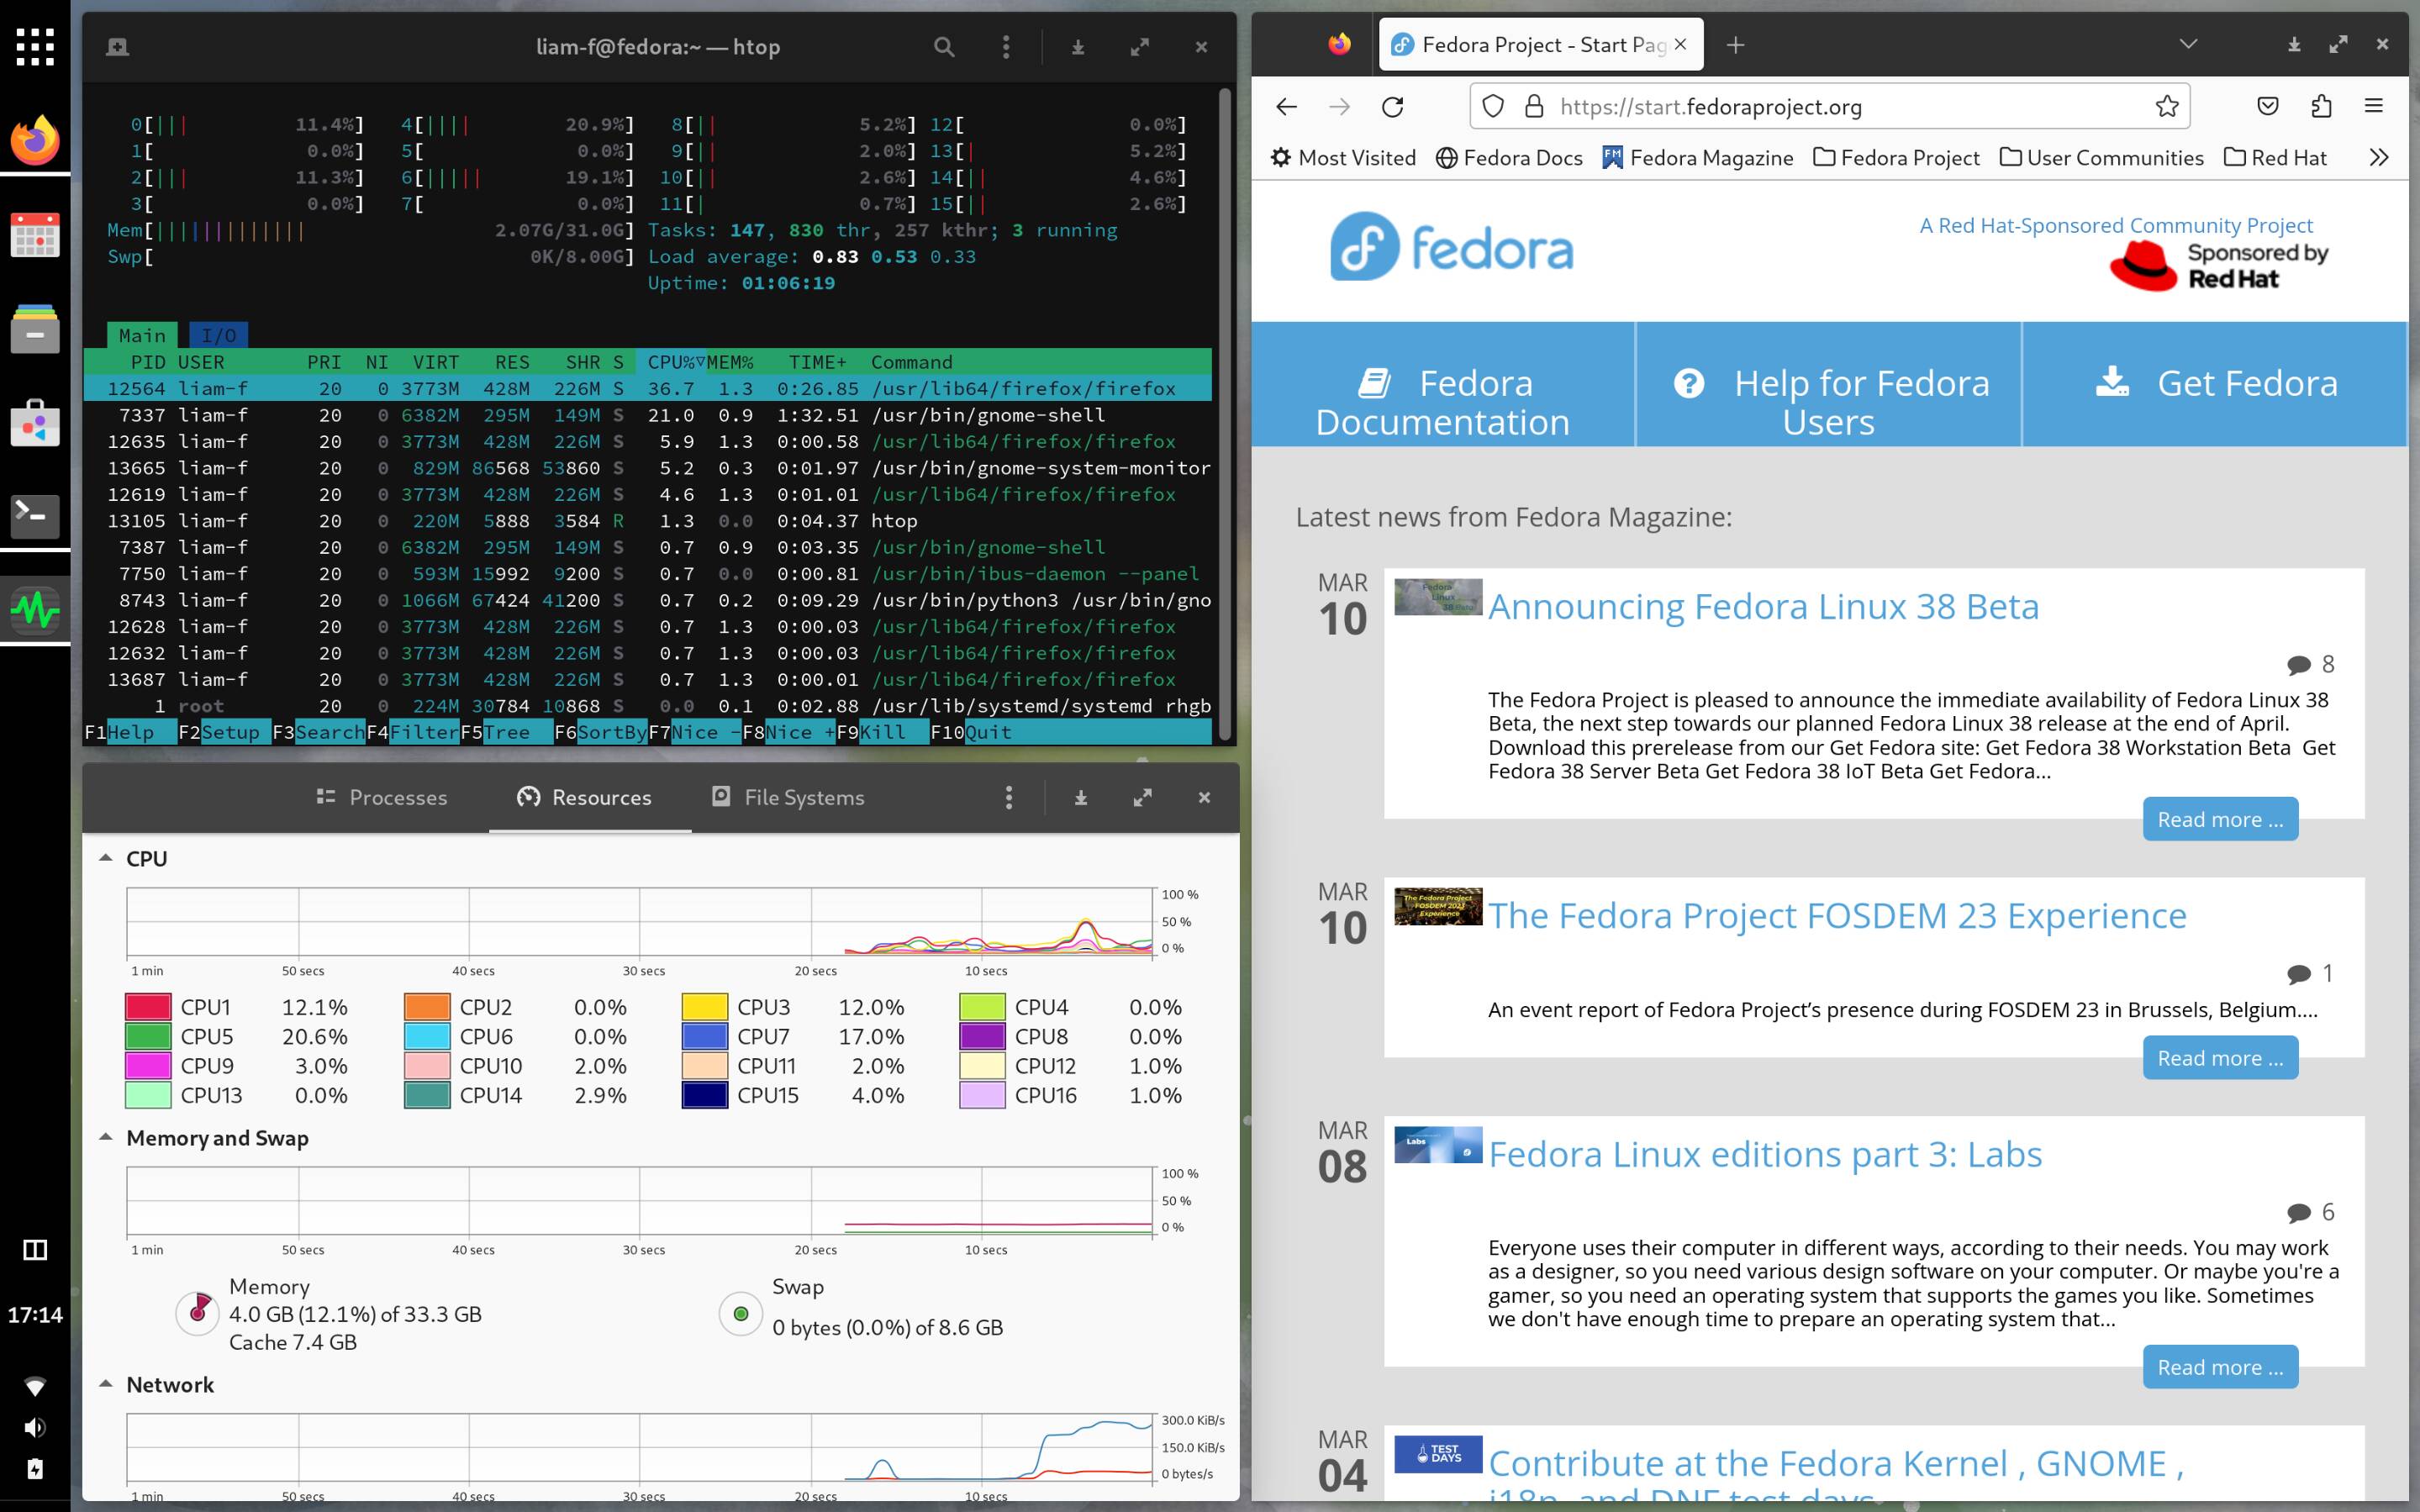Viewport: 2420px width, 1512px height.
Task: Click the htop F9 Kill function
Action: pos(871,732)
